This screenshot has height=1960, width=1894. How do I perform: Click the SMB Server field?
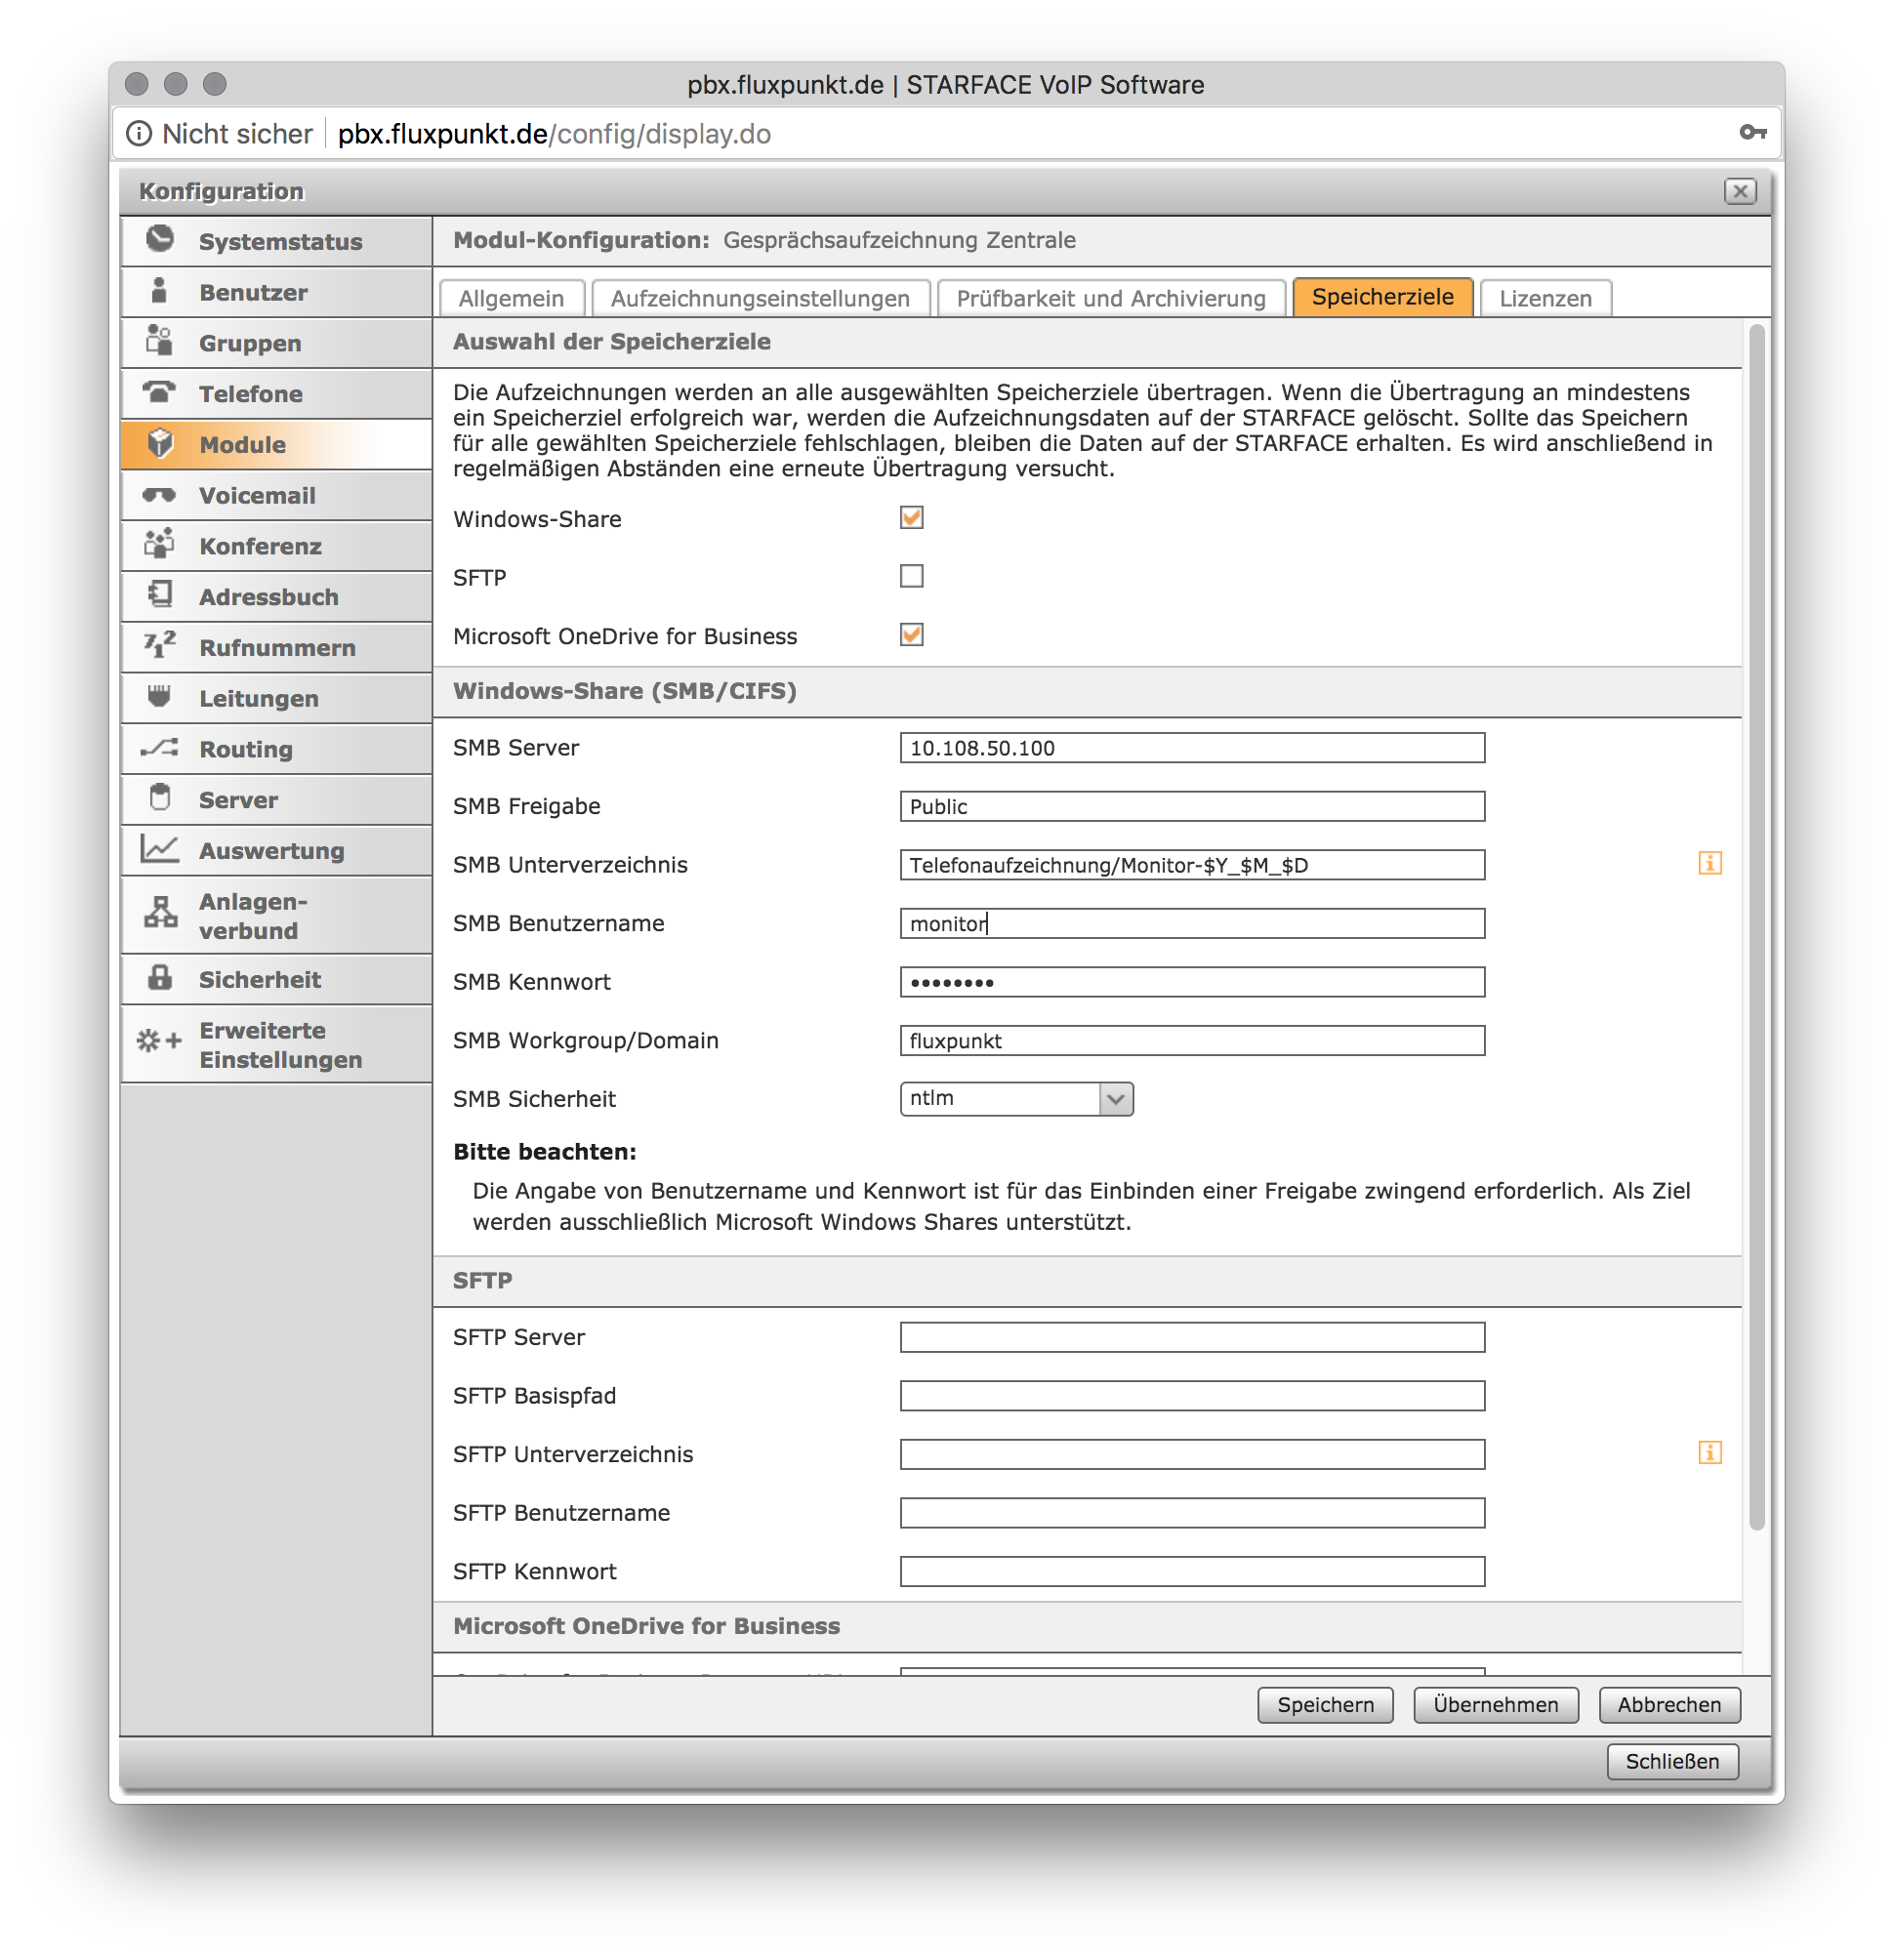tap(1193, 748)
